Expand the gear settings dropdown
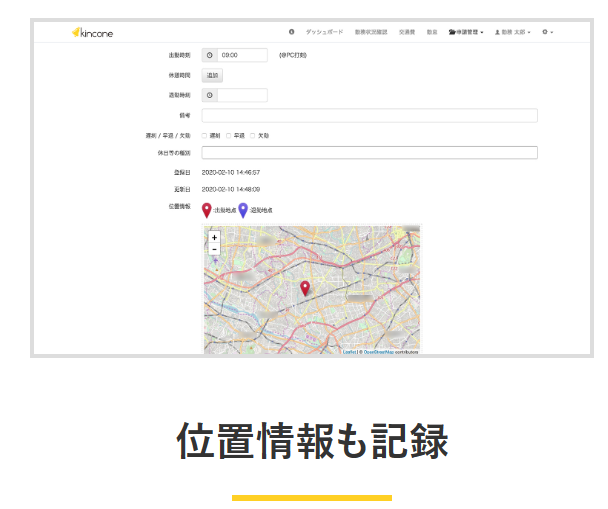 pos(548,32)
